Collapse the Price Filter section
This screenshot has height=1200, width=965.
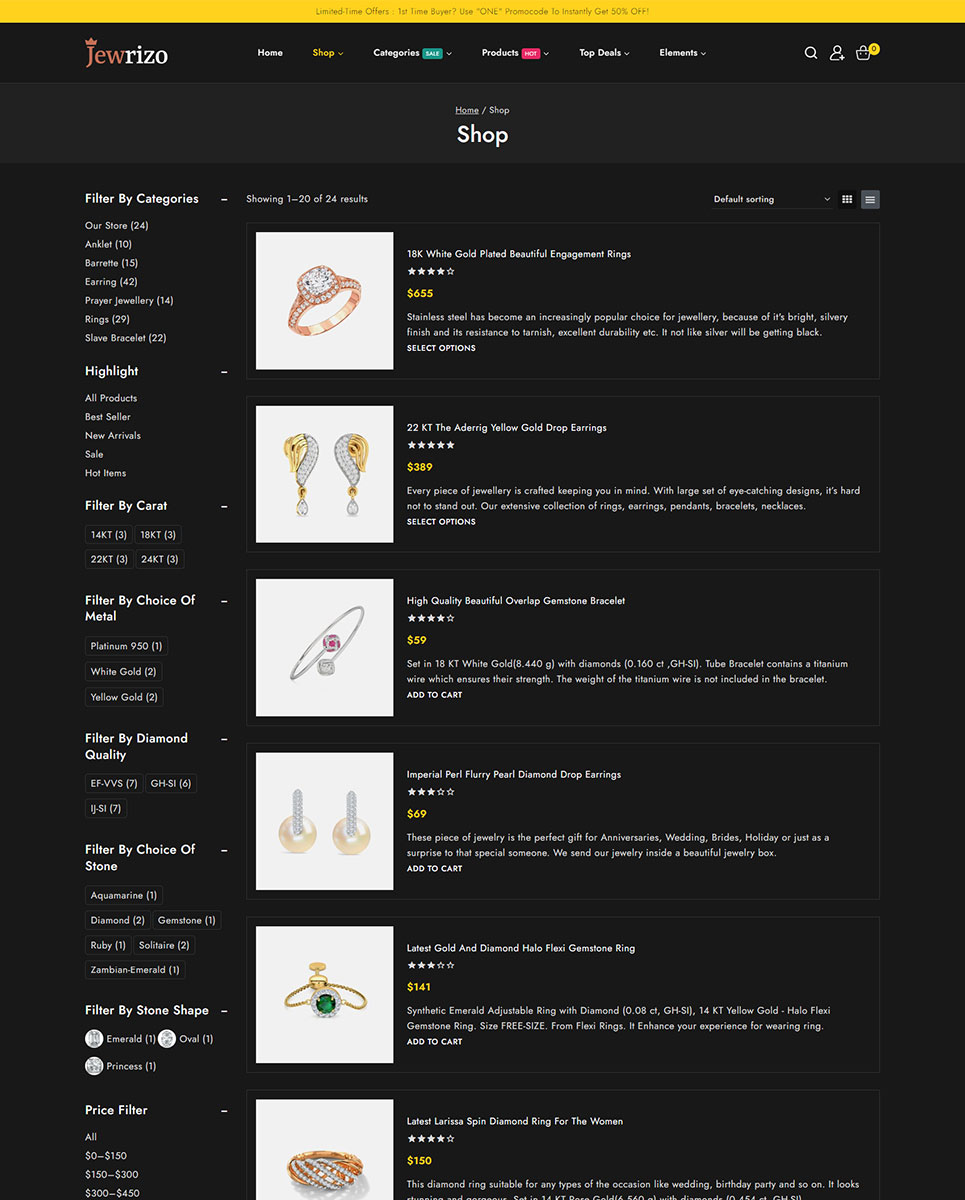[x=224, y=1110]
